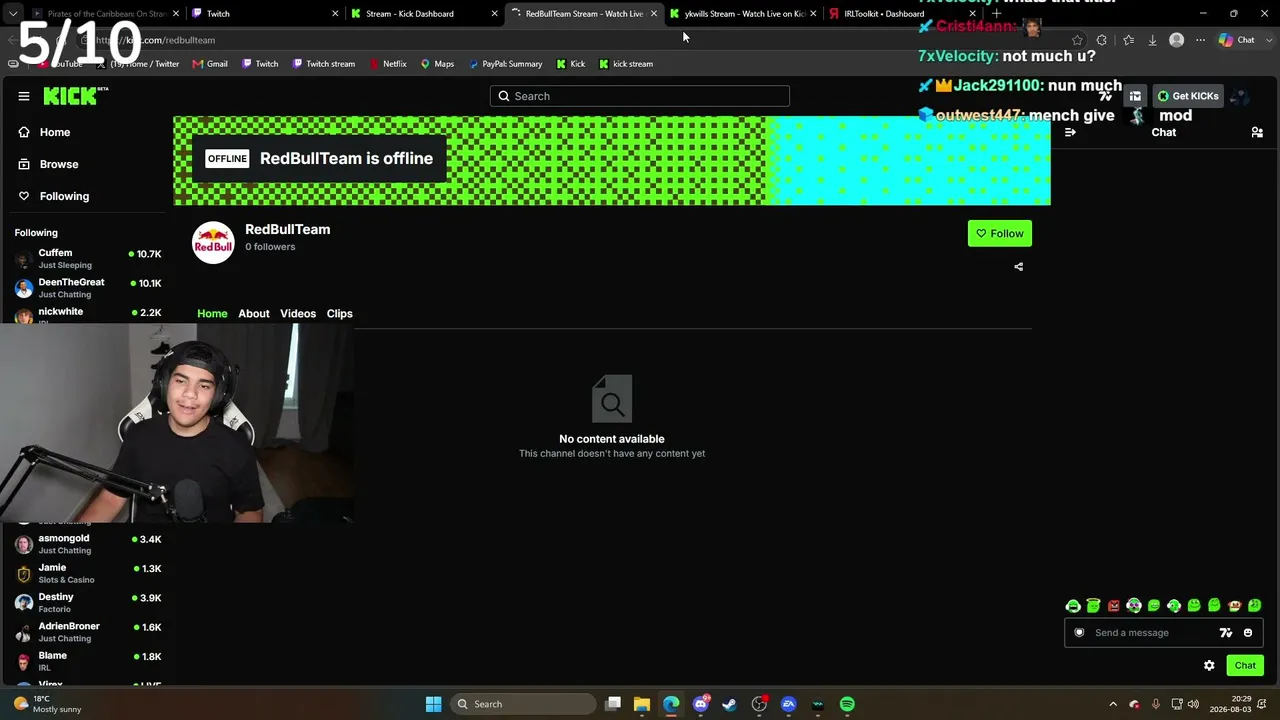Open the Netflix bookmark

coord(387,64)
